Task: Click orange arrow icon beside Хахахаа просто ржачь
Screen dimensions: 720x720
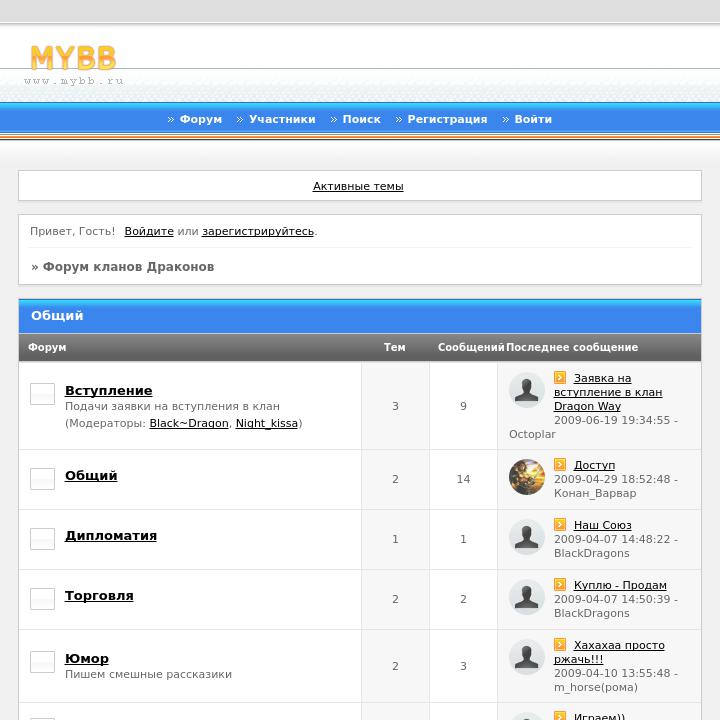Action: (560, 644)
